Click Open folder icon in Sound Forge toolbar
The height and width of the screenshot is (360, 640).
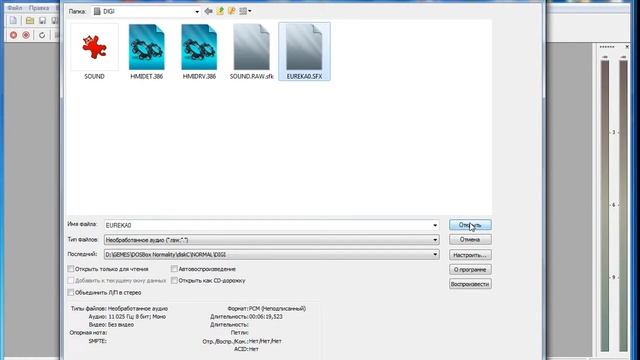(30, 20)
